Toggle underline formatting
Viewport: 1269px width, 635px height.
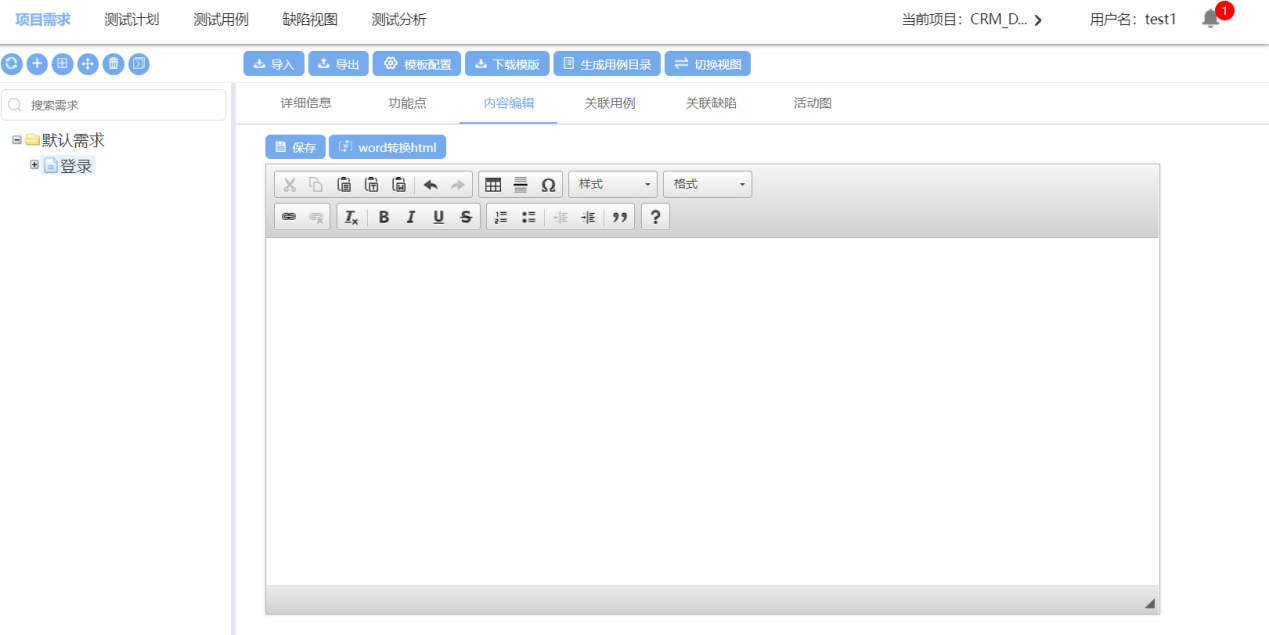point(438,217)
